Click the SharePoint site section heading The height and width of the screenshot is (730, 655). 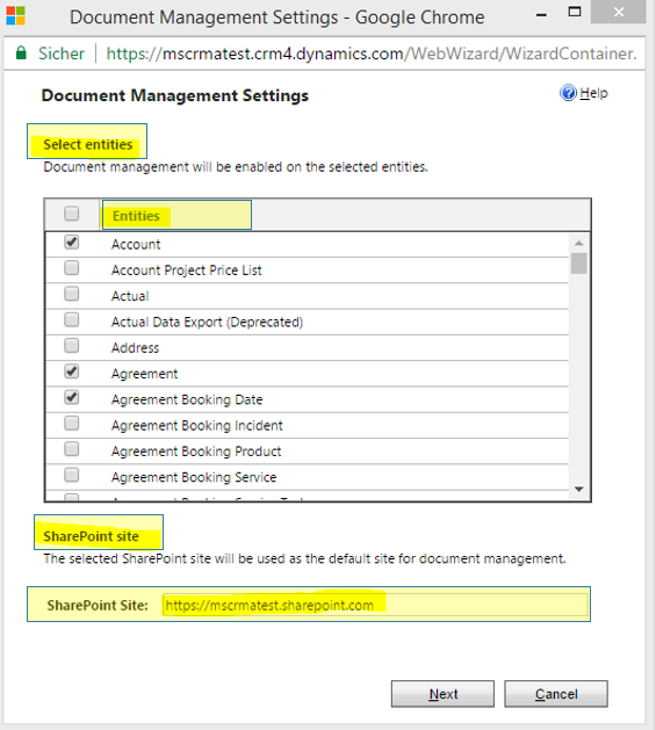tap(91, 536)
